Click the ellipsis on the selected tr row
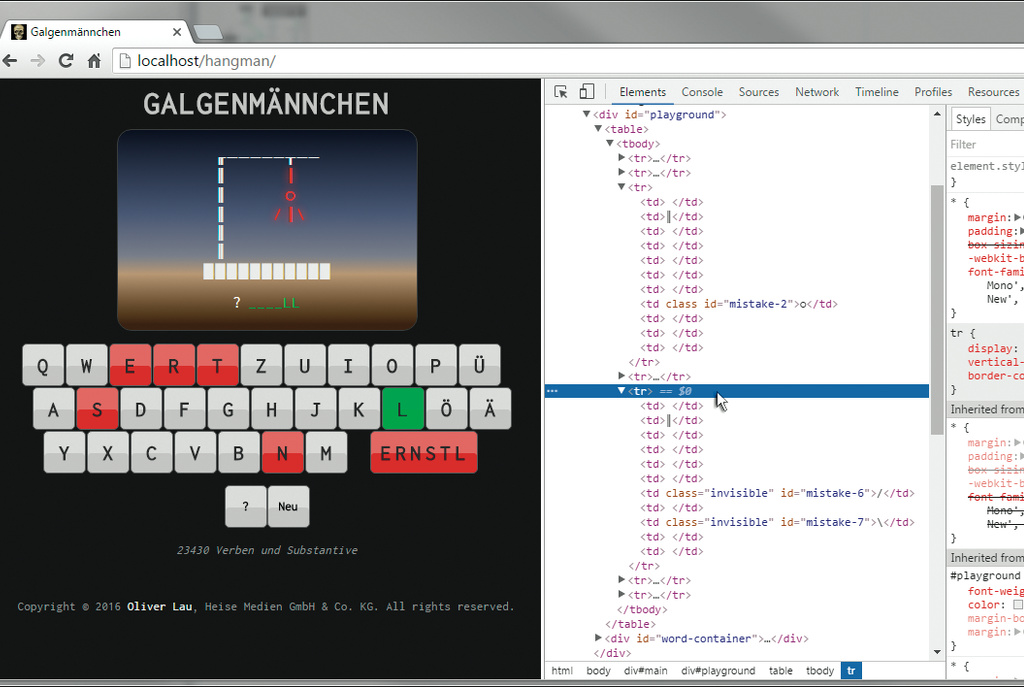Viewport: 1024px width, 687px height. click(x=552, y=391)
